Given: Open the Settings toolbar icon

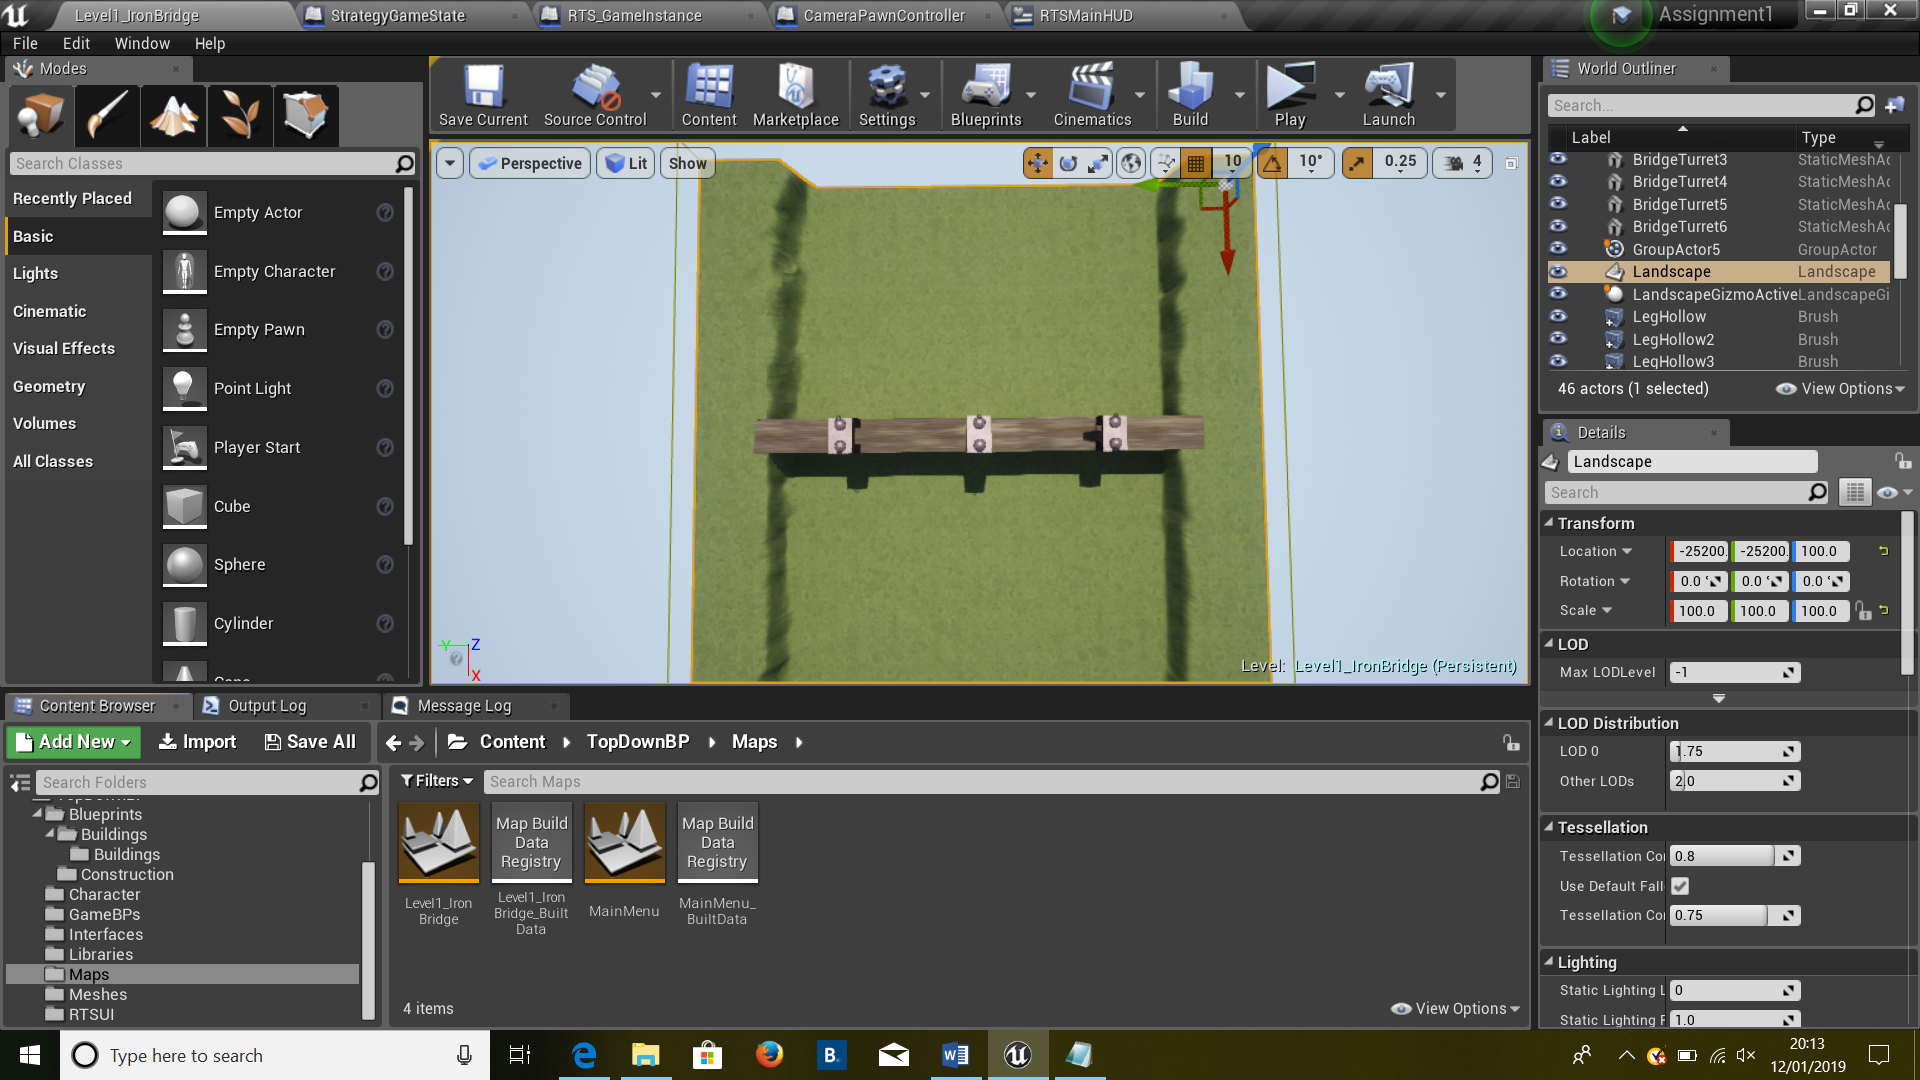Looking at the screenshot, I should coord(887,95).
